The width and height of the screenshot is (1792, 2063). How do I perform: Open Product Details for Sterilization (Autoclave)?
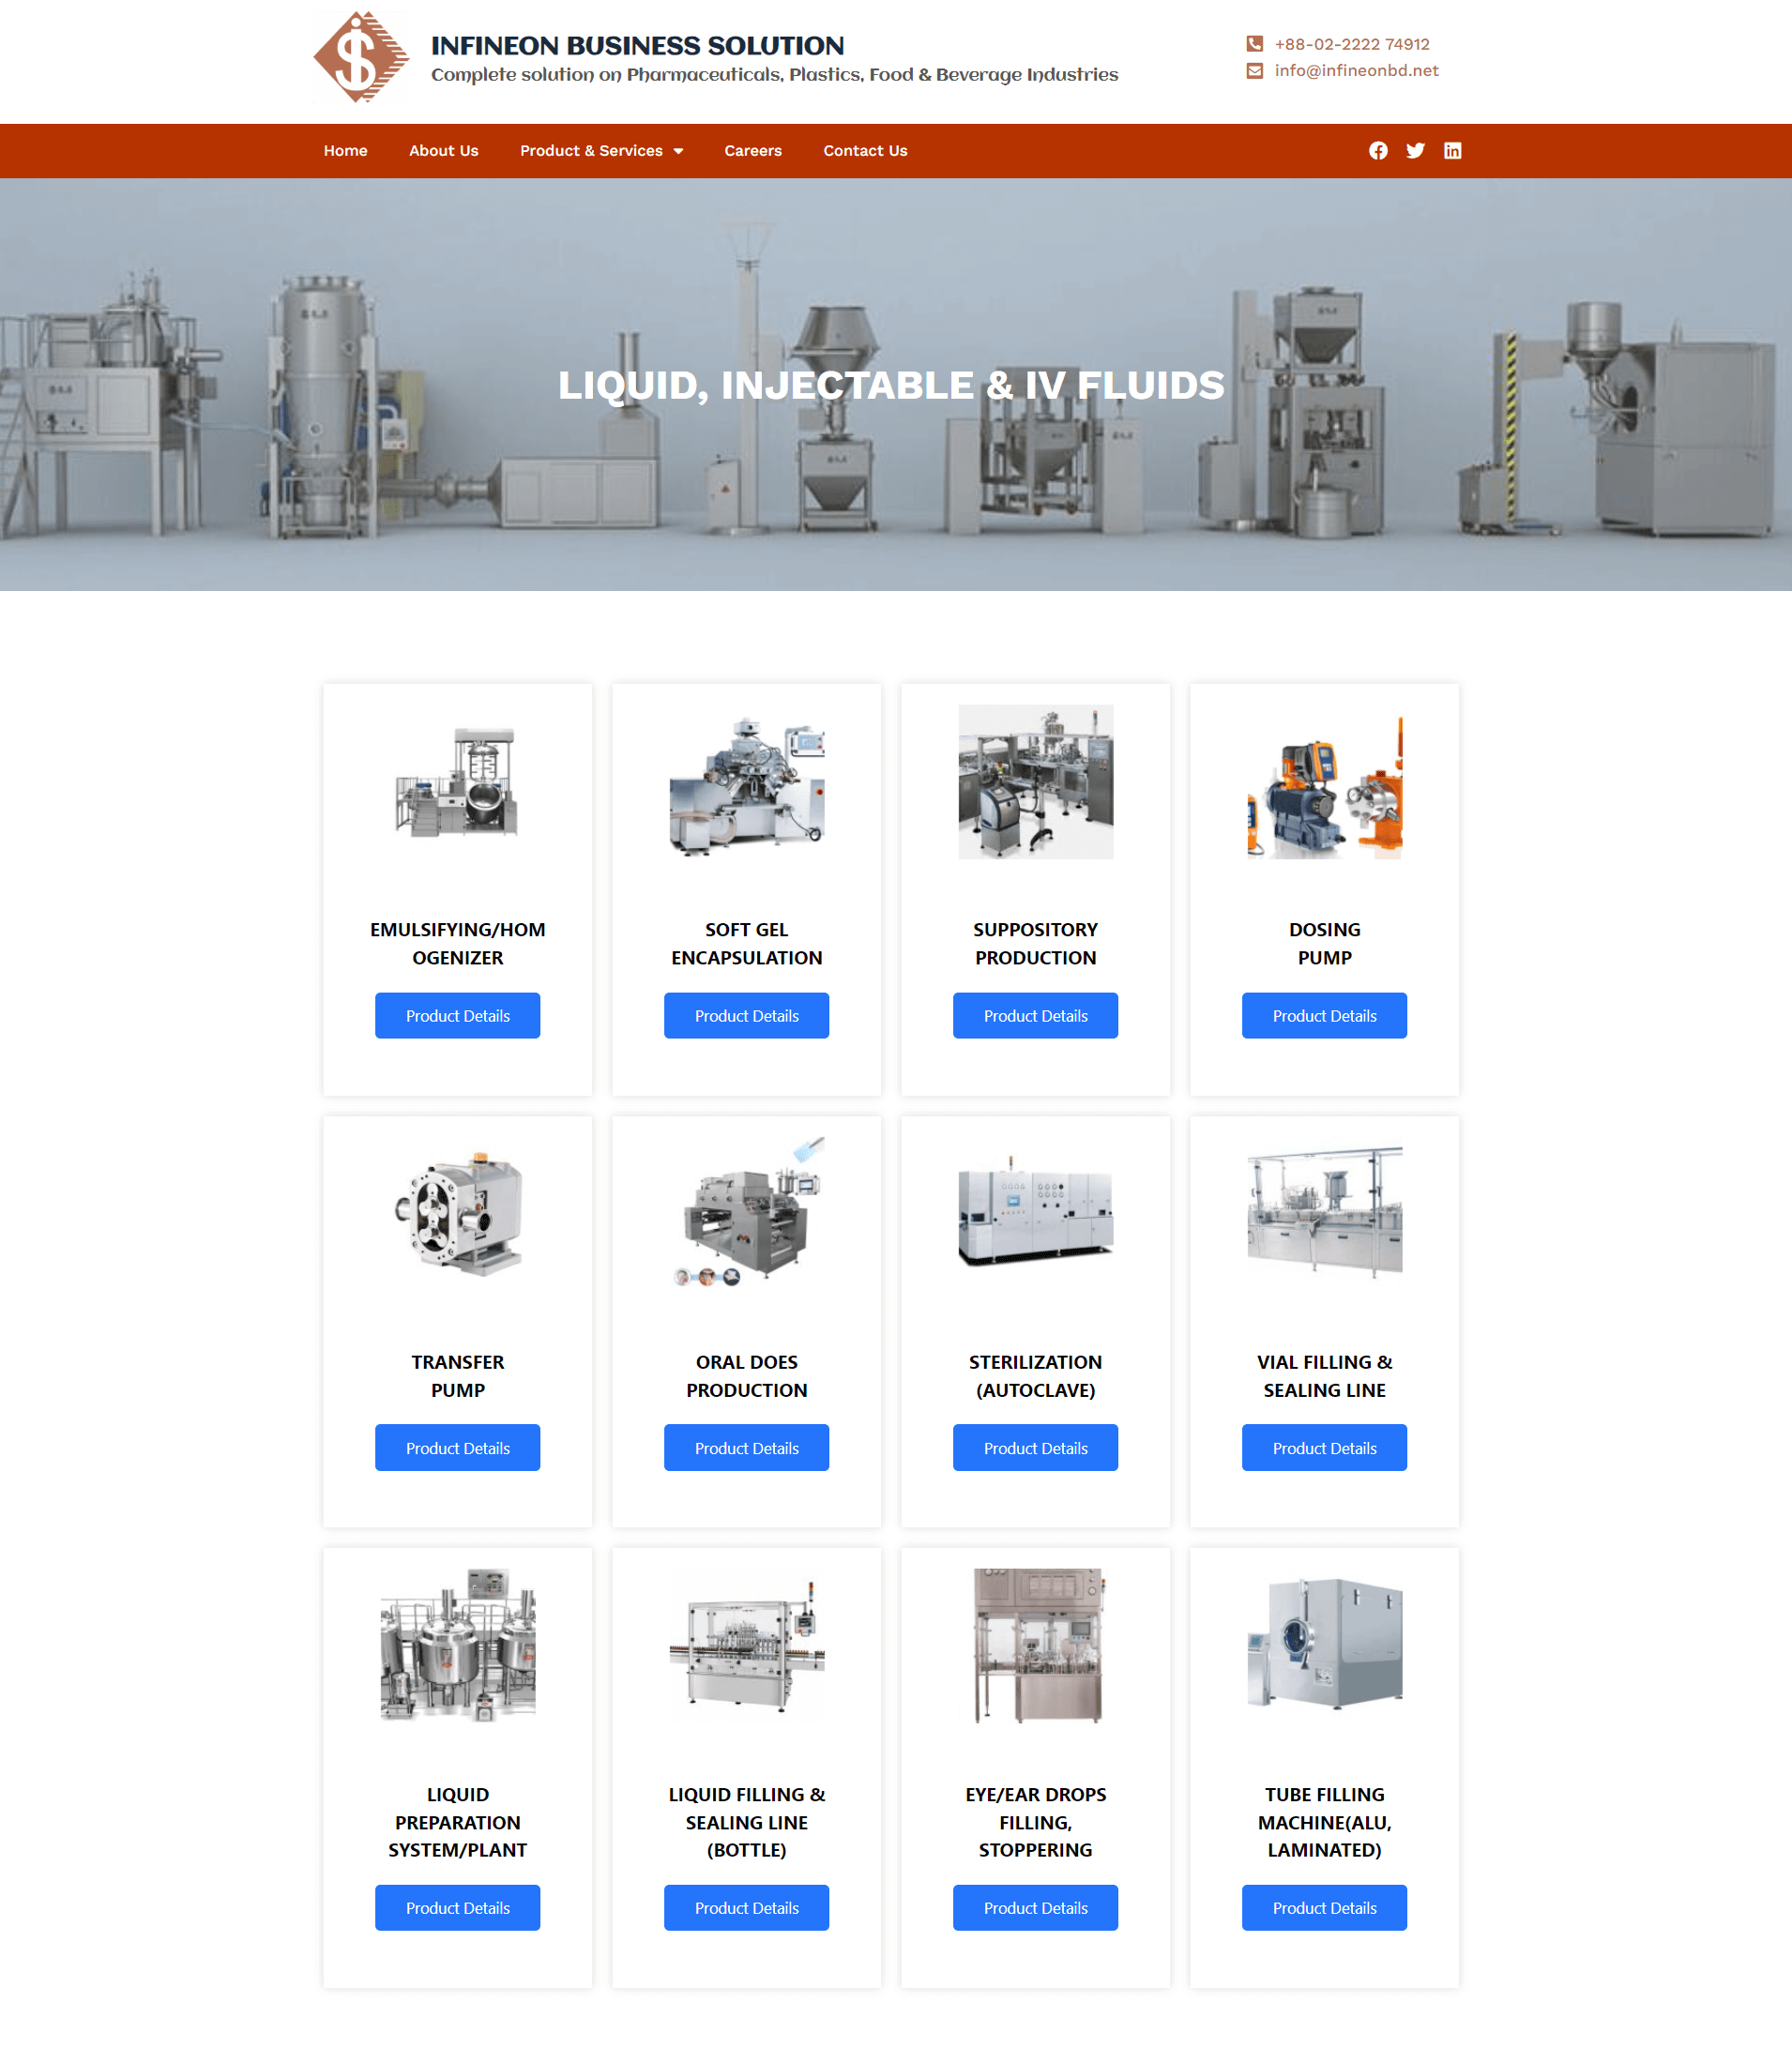coord(1035,1447)
